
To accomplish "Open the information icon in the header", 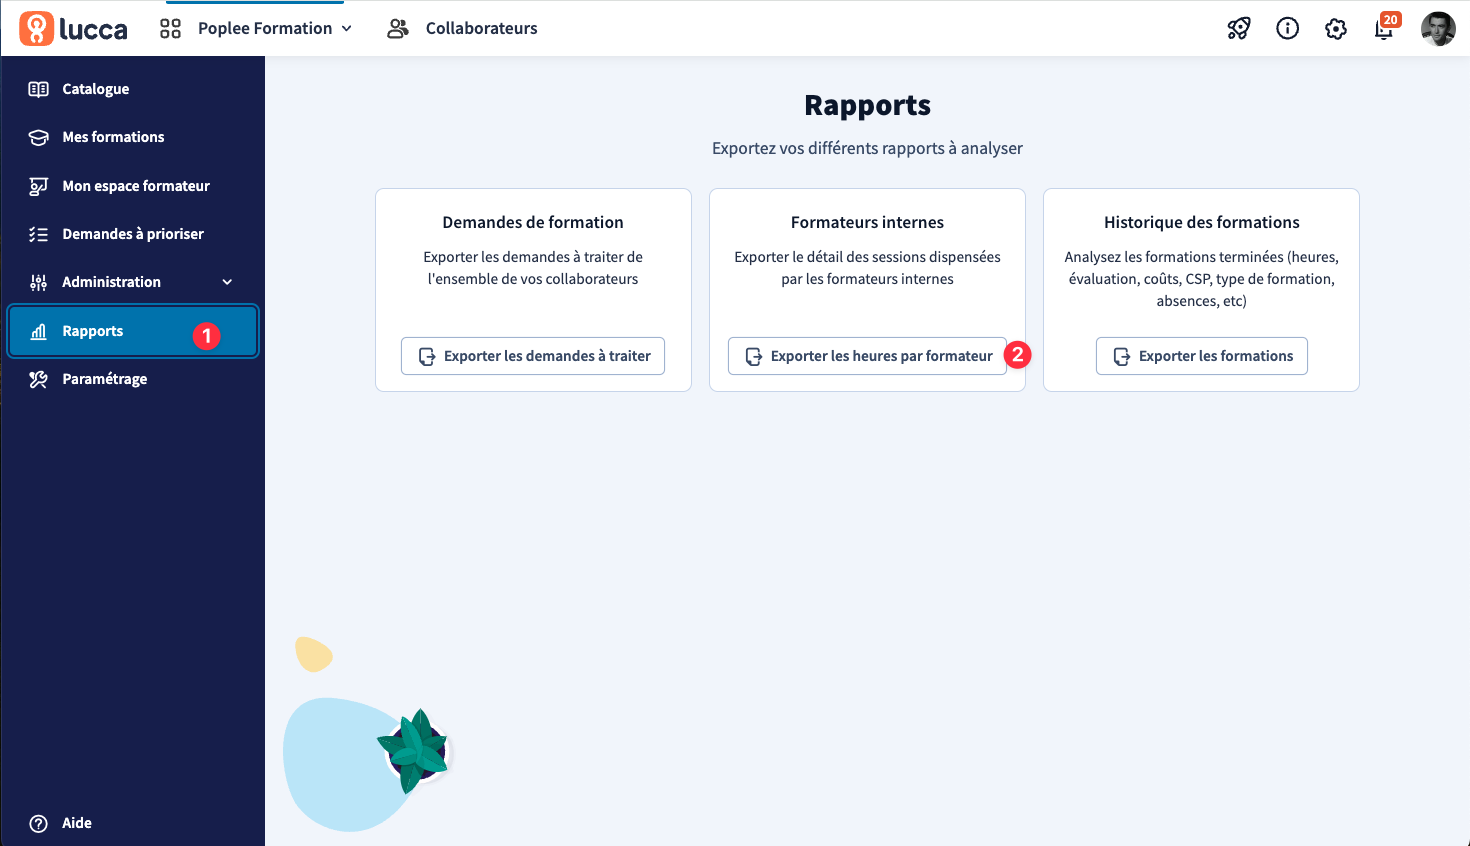I will pos(1288,28).
